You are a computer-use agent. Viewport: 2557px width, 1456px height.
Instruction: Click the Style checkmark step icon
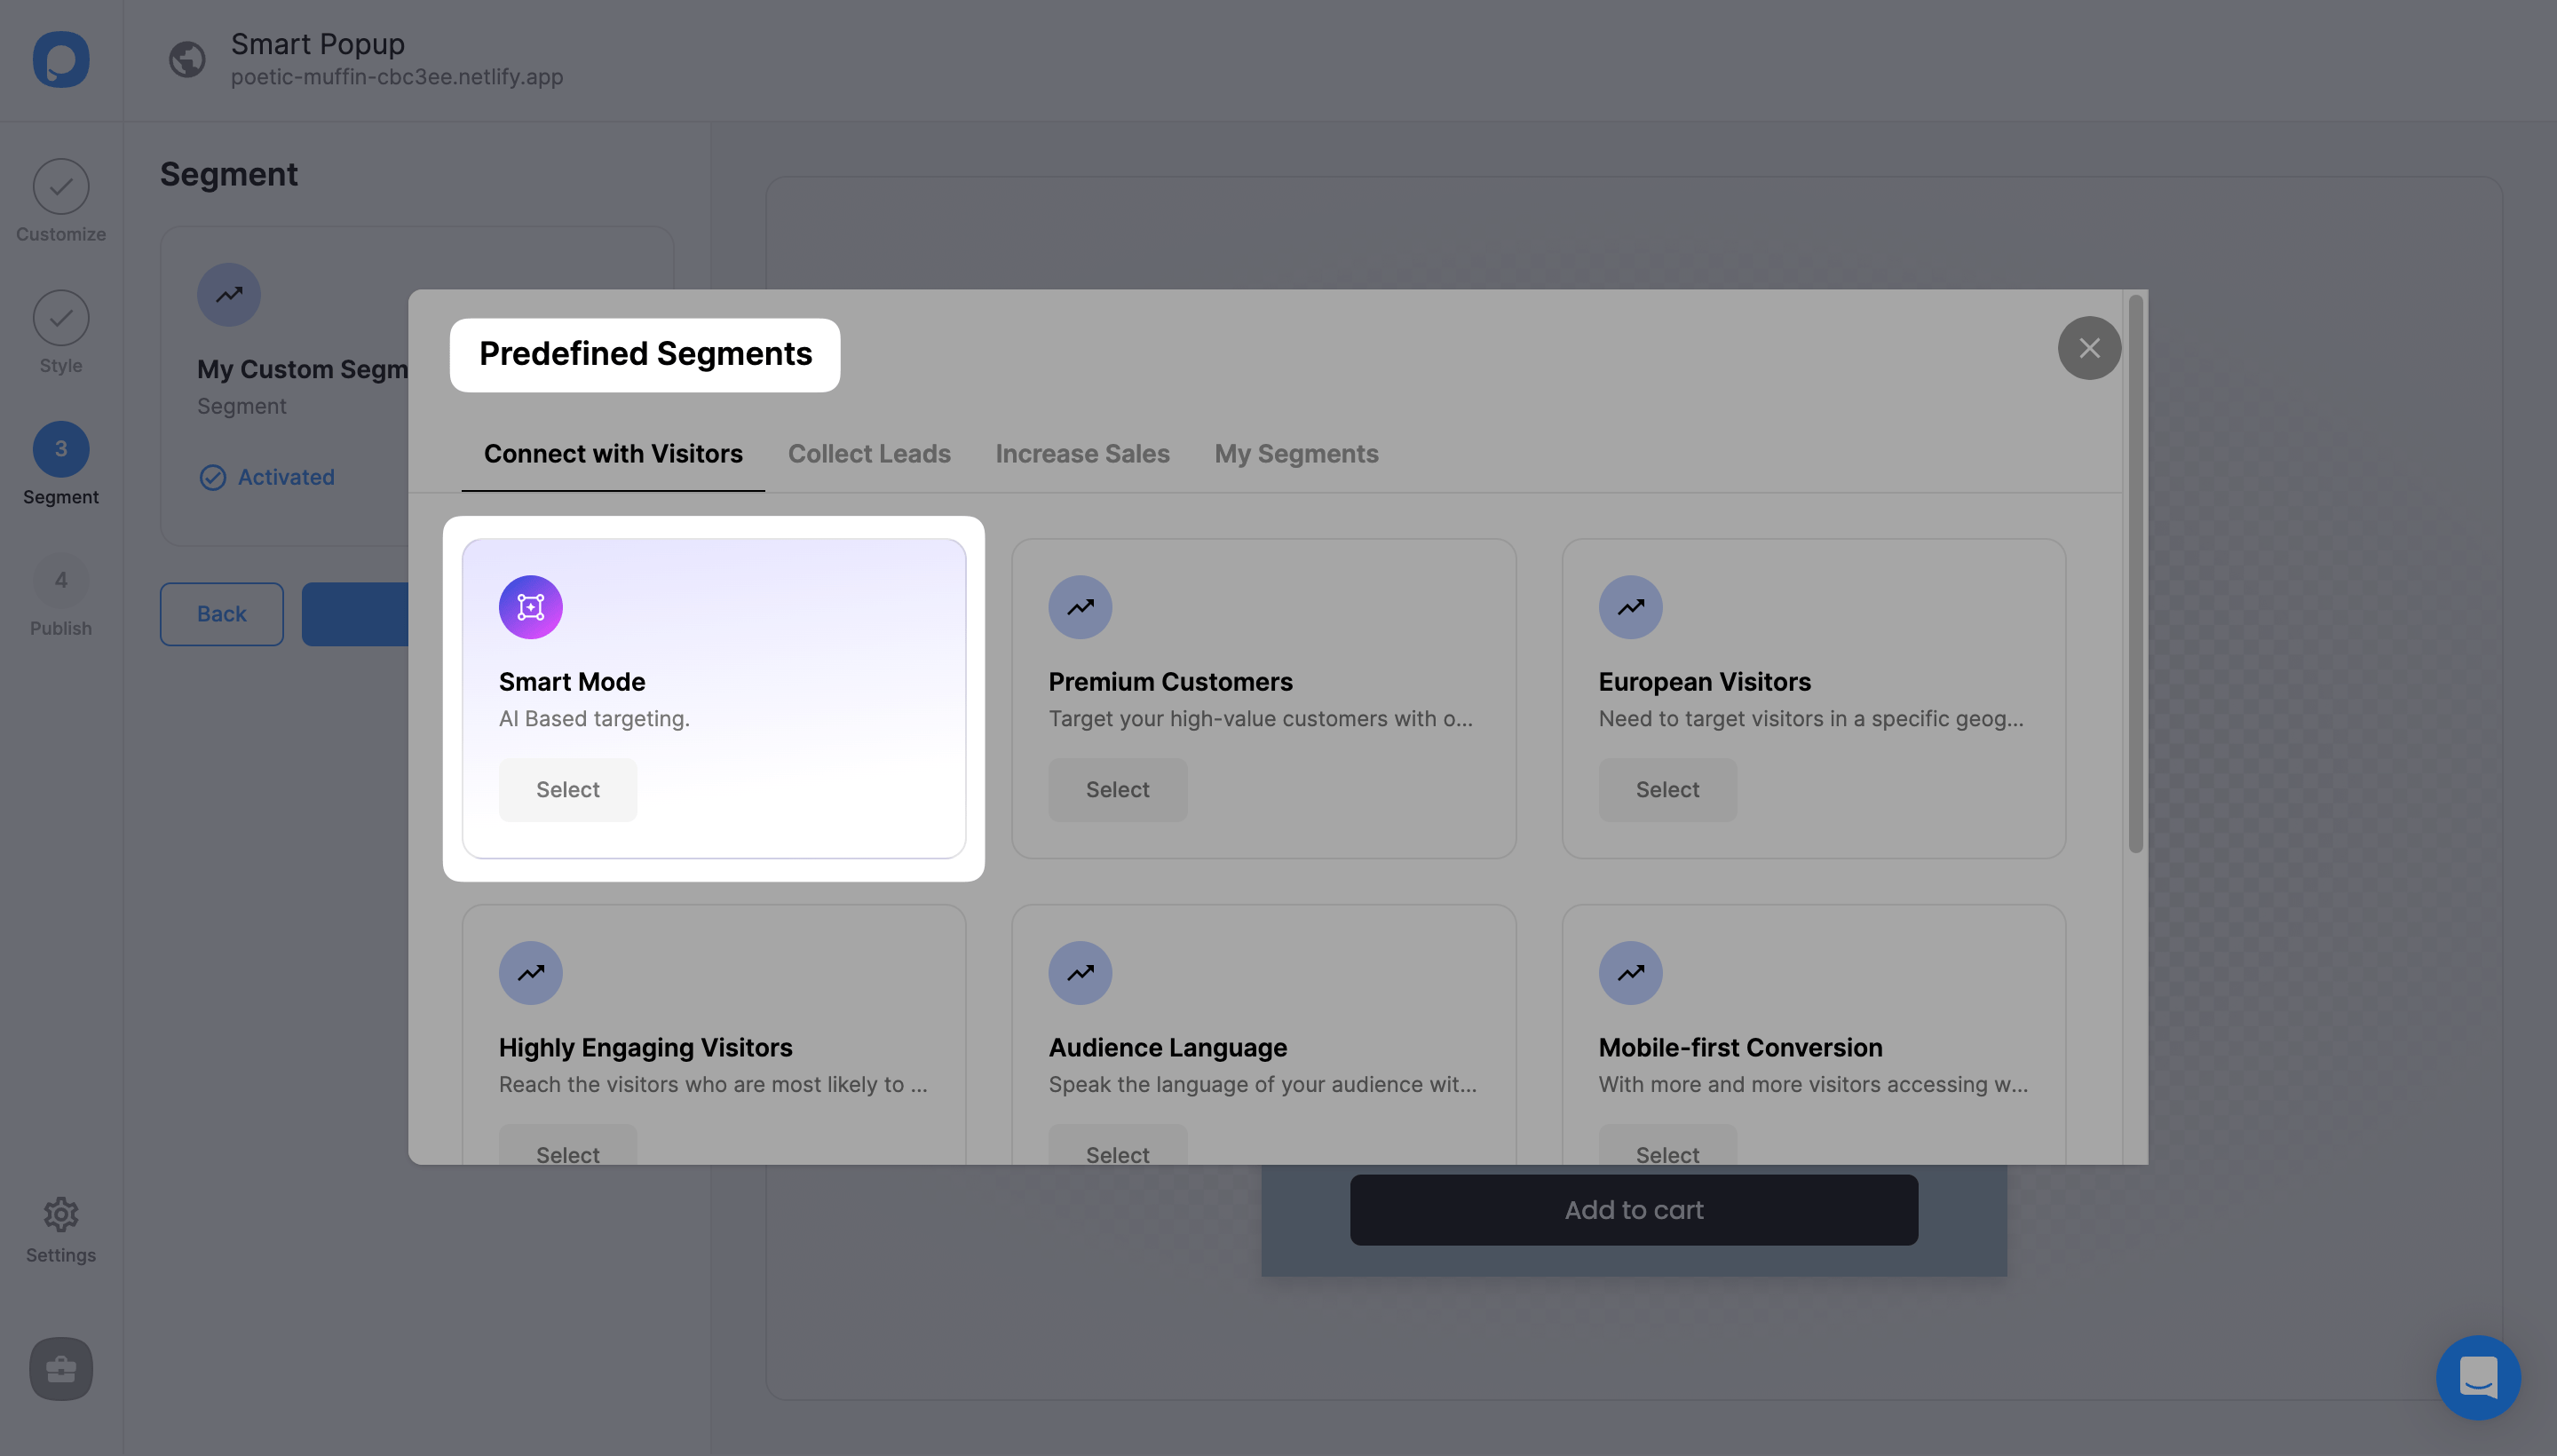tap(59, 316)
